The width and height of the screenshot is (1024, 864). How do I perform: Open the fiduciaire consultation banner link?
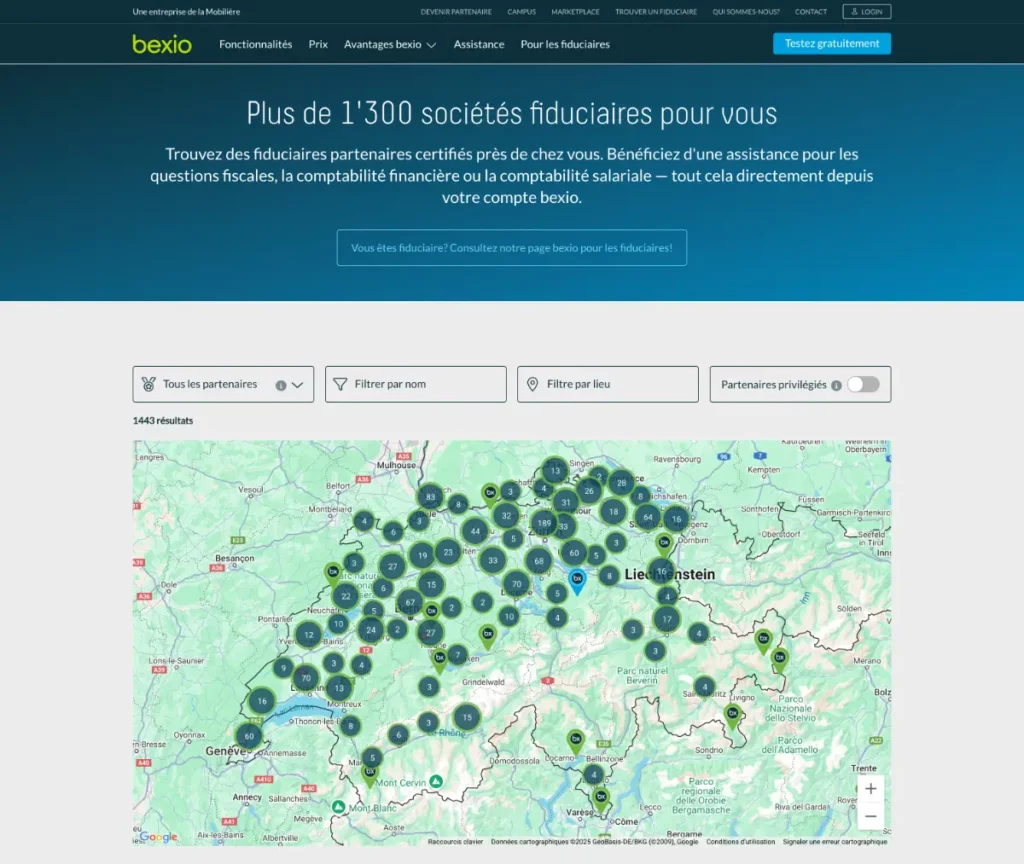511,247
